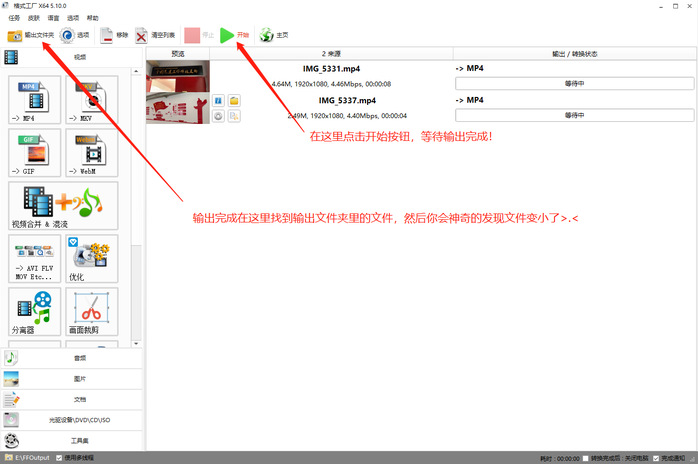Viewport: 698px width, 464px height.
Task: Click the green Start (开始) button
Action: pyautogui.click(x=235, y=35)
